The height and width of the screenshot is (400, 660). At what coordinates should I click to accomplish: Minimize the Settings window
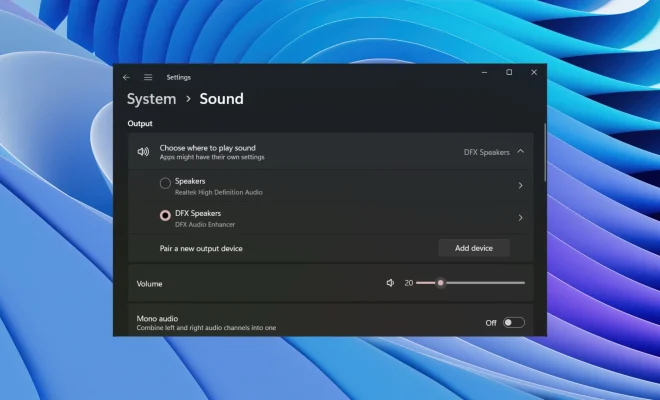tap(484, 72)
